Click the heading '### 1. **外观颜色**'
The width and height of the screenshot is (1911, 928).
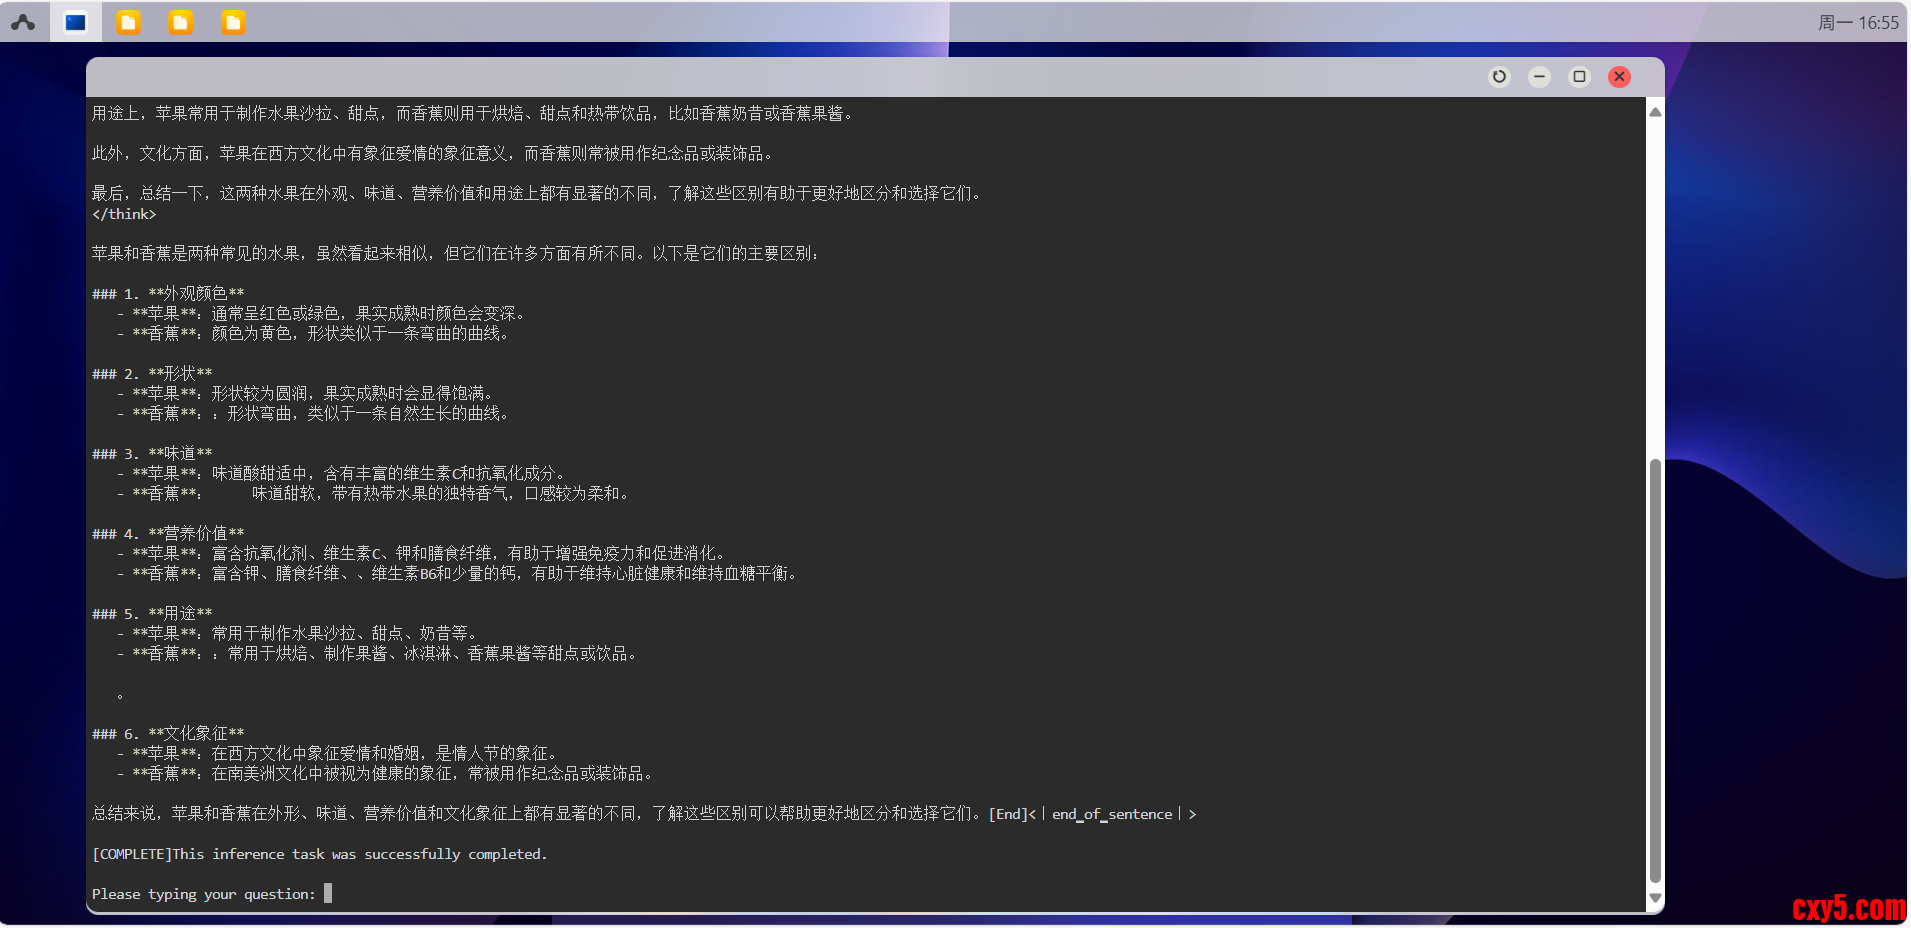coord(168,294)
